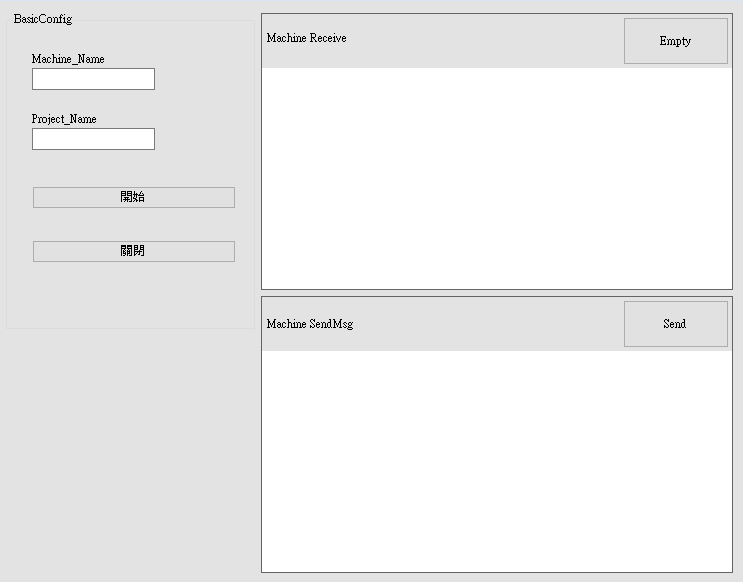743x582 pixels.
Task: Focus the Project_Name text box
Action: tap(93, 139)
